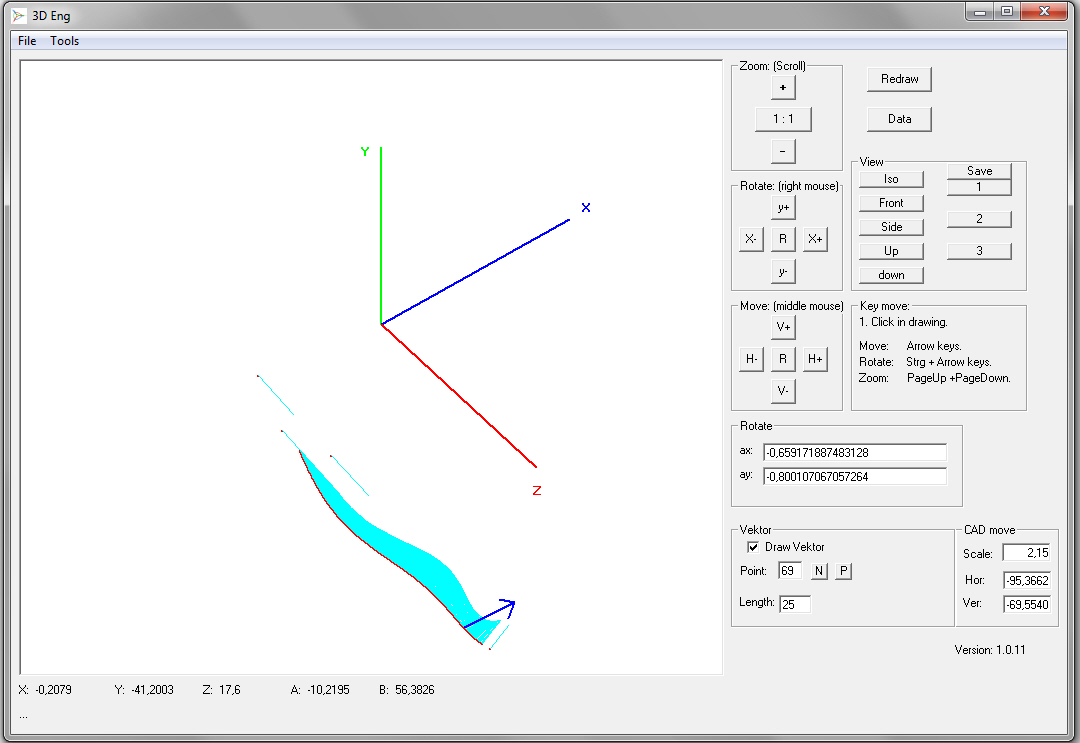Click the CAD move Scale field

coord(1026,553)
